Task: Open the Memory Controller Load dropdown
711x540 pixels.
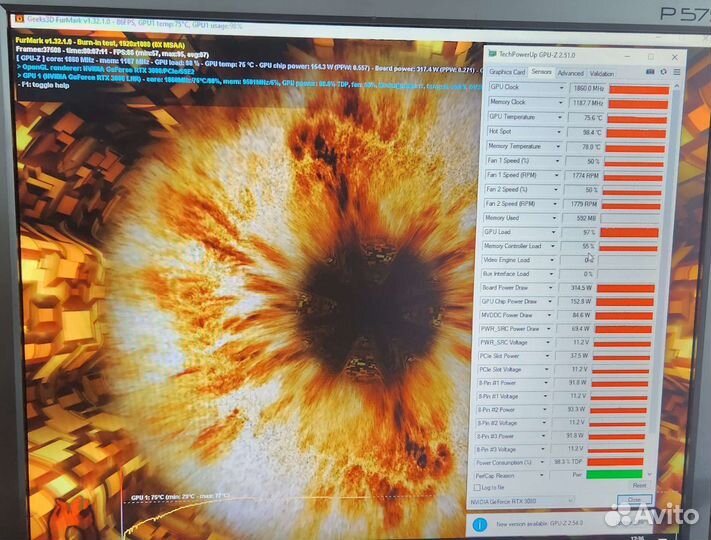Action: tap(552, 246)
